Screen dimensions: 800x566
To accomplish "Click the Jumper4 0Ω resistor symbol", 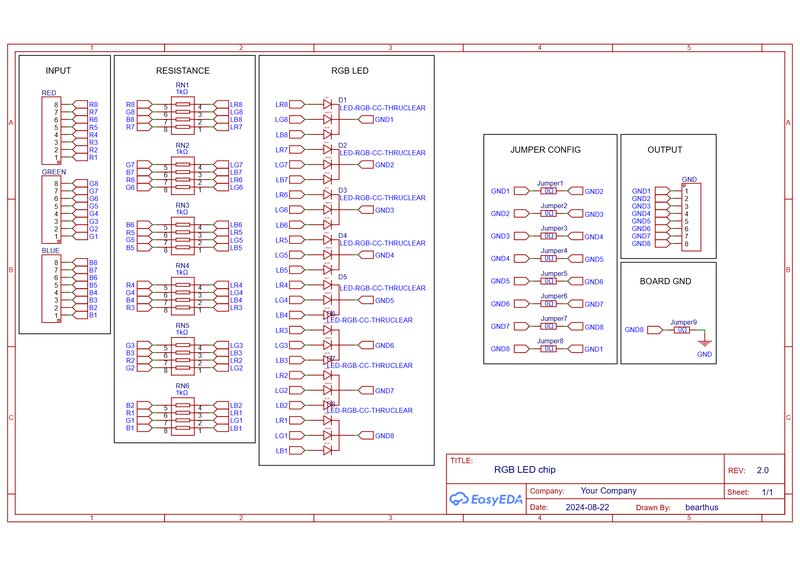I will (x=548, y=258).
